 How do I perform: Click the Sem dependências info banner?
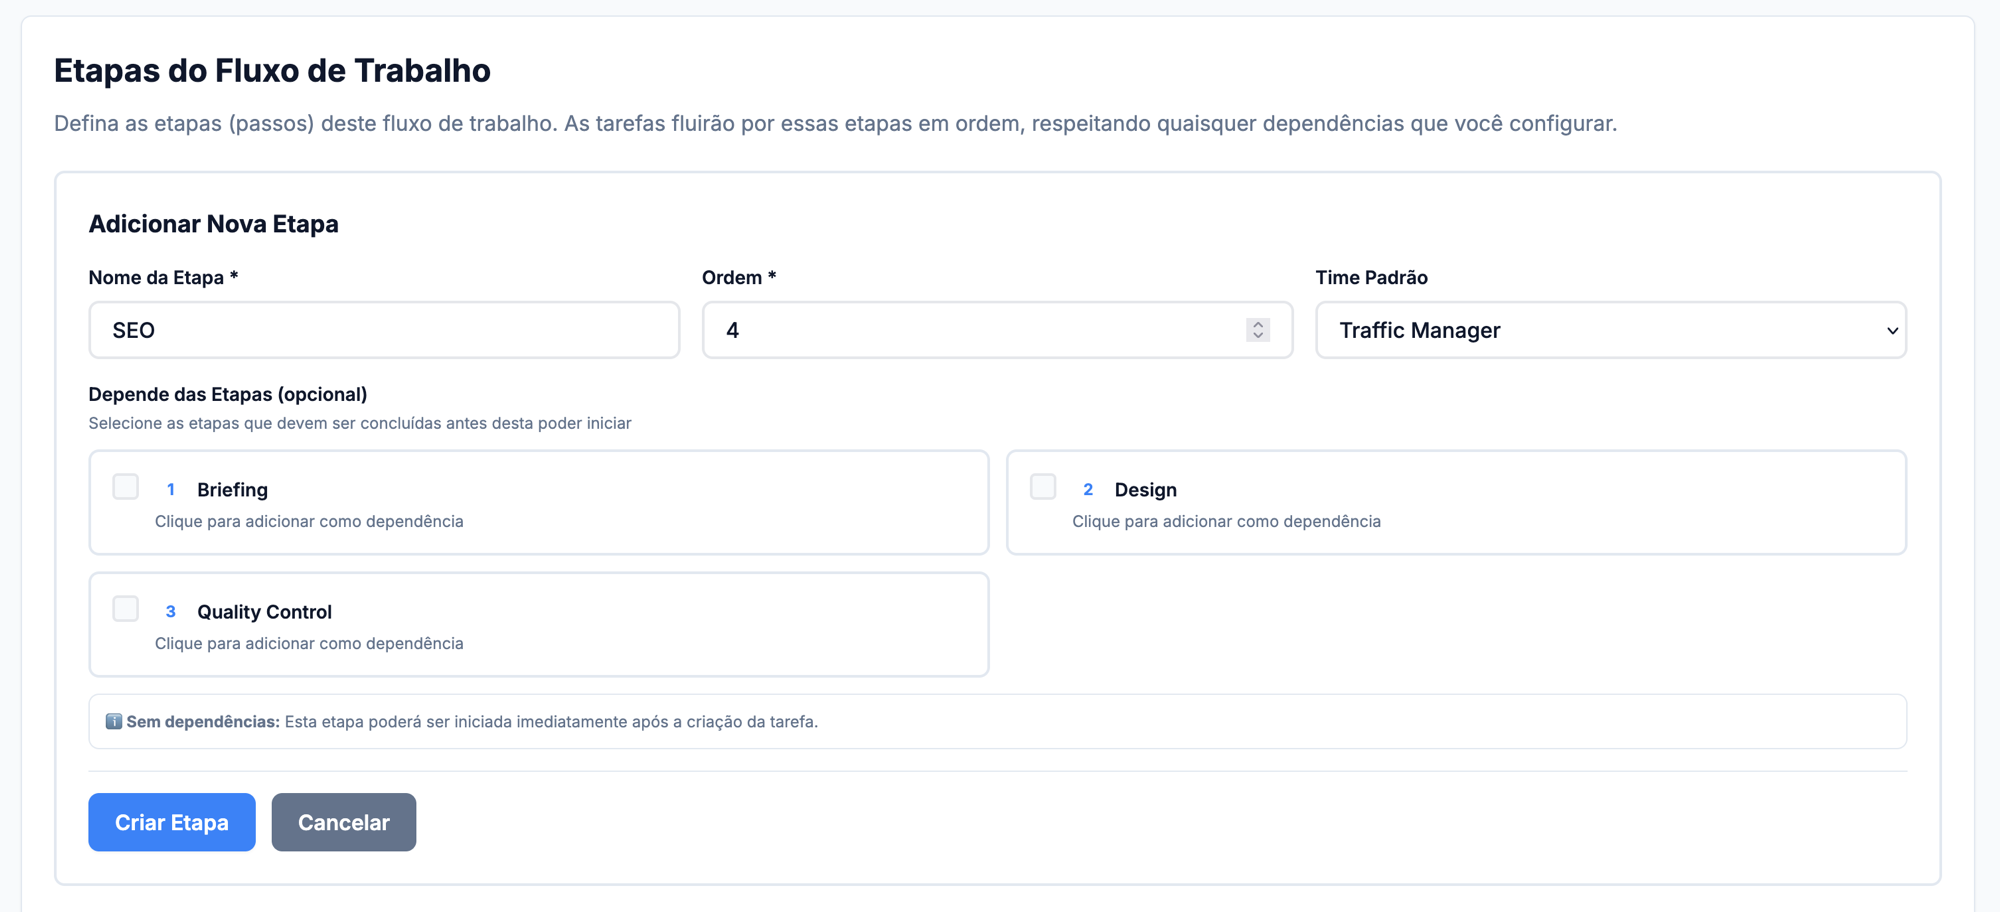coord(998,722)
